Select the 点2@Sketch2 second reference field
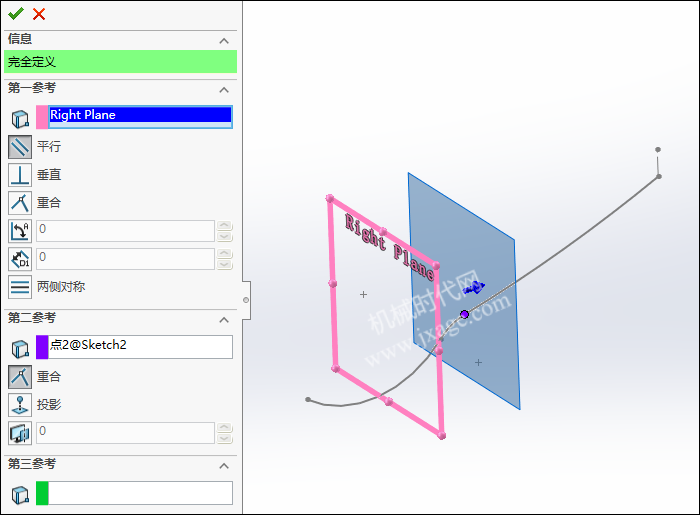Viewport: 700px width, 515px height. [x=141, y=347]
